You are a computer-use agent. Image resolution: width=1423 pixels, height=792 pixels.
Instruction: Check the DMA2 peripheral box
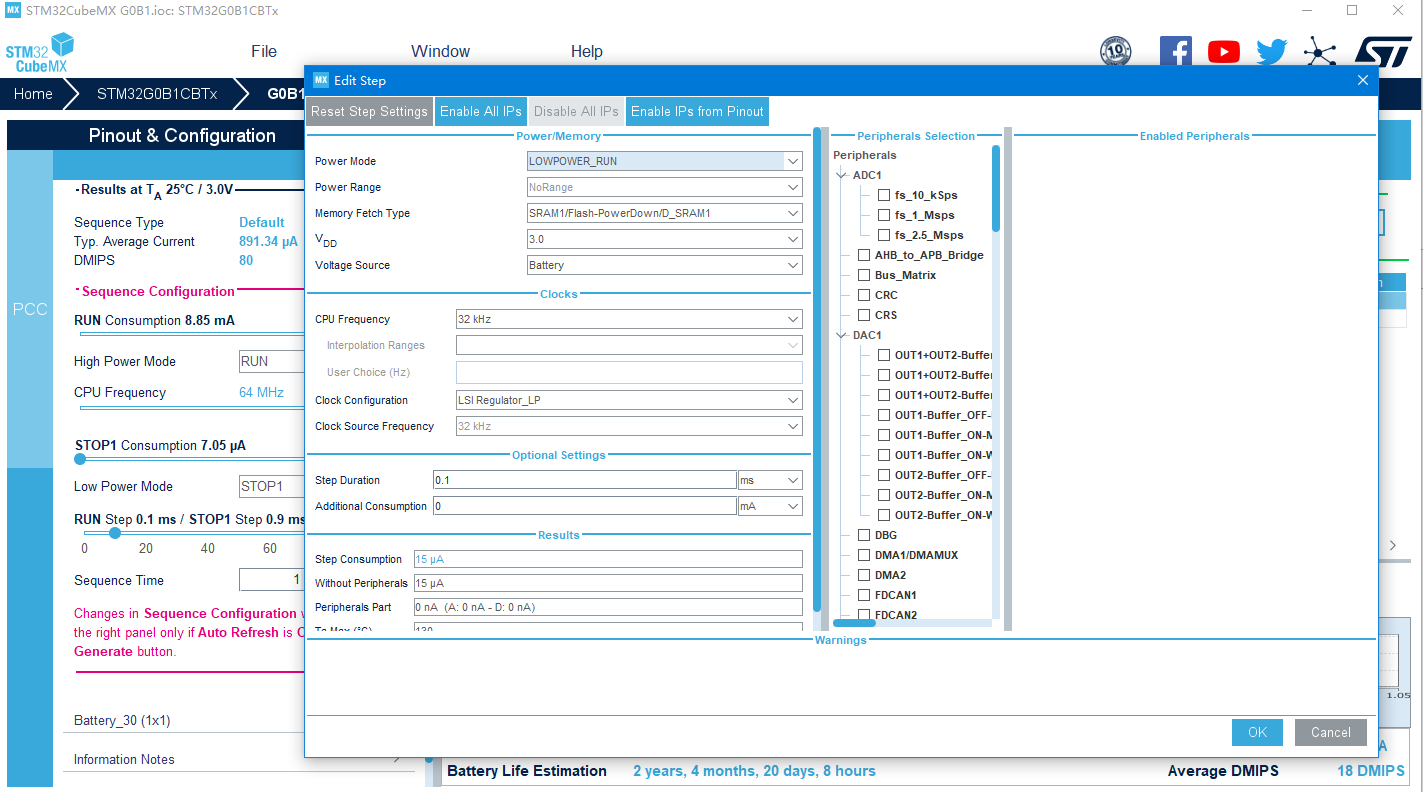864,575
